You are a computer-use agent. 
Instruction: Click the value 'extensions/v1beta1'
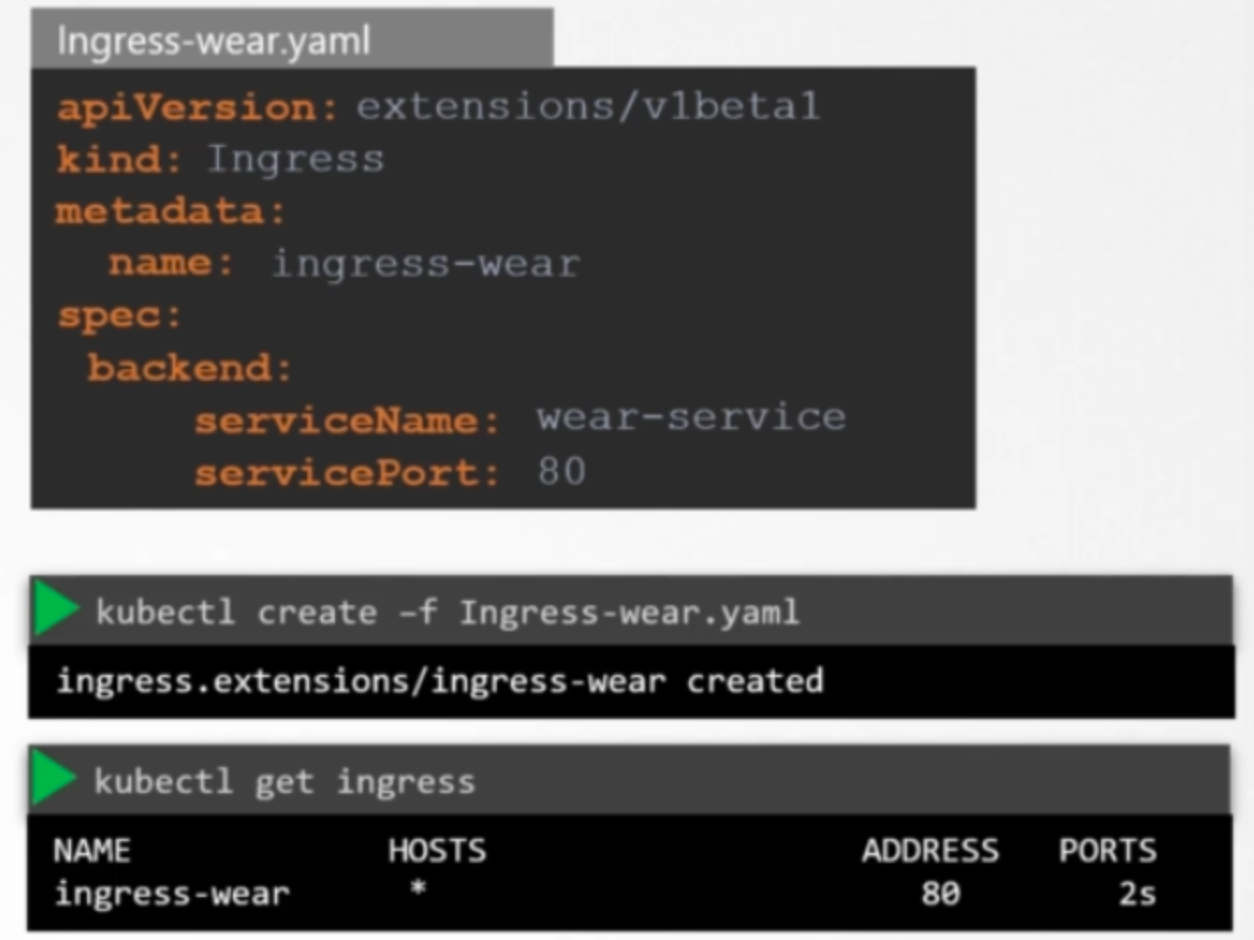588,106
